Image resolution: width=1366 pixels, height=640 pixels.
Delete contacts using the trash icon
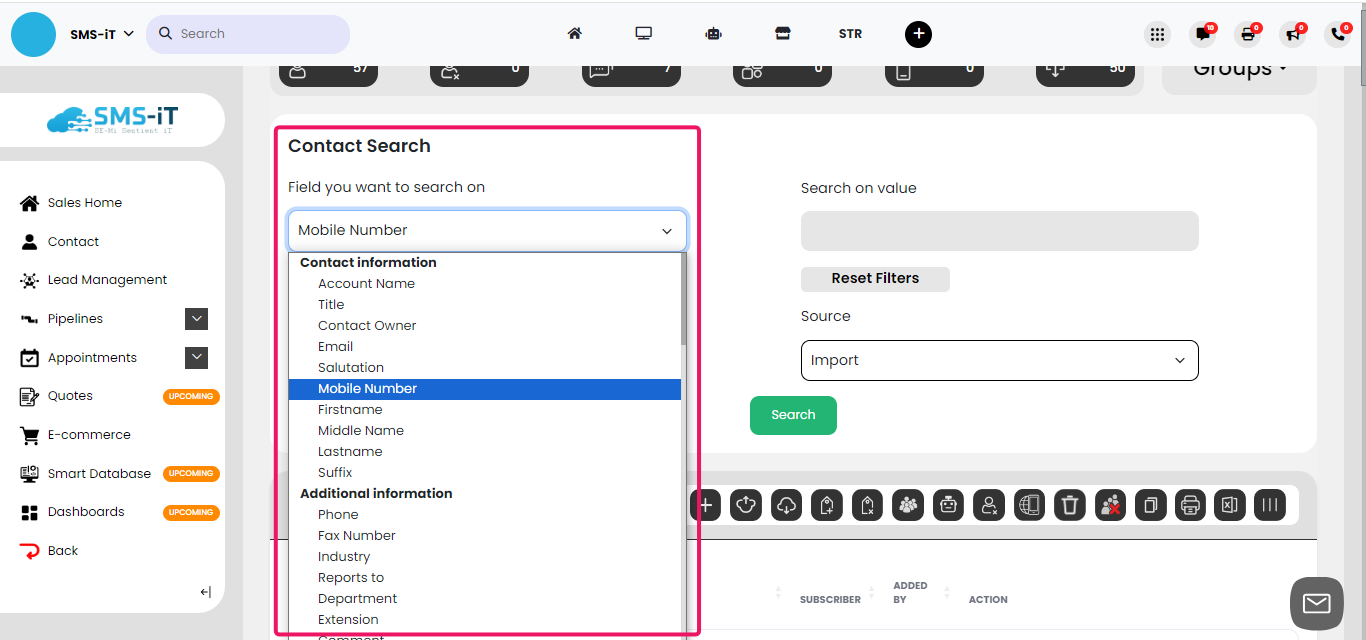pyautogui.click(x=1069, y=505)
